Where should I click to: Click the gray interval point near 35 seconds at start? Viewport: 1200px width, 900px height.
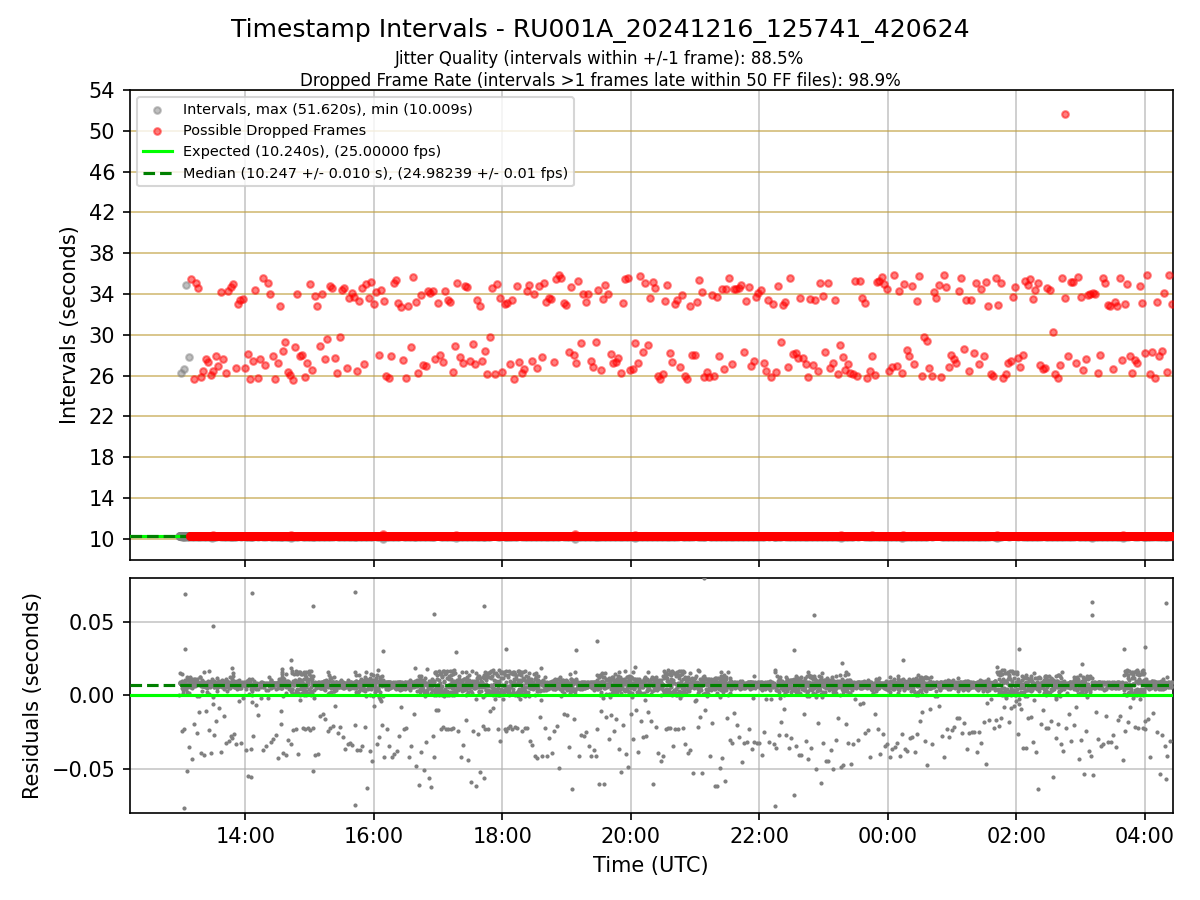click(x=186, y=285)
